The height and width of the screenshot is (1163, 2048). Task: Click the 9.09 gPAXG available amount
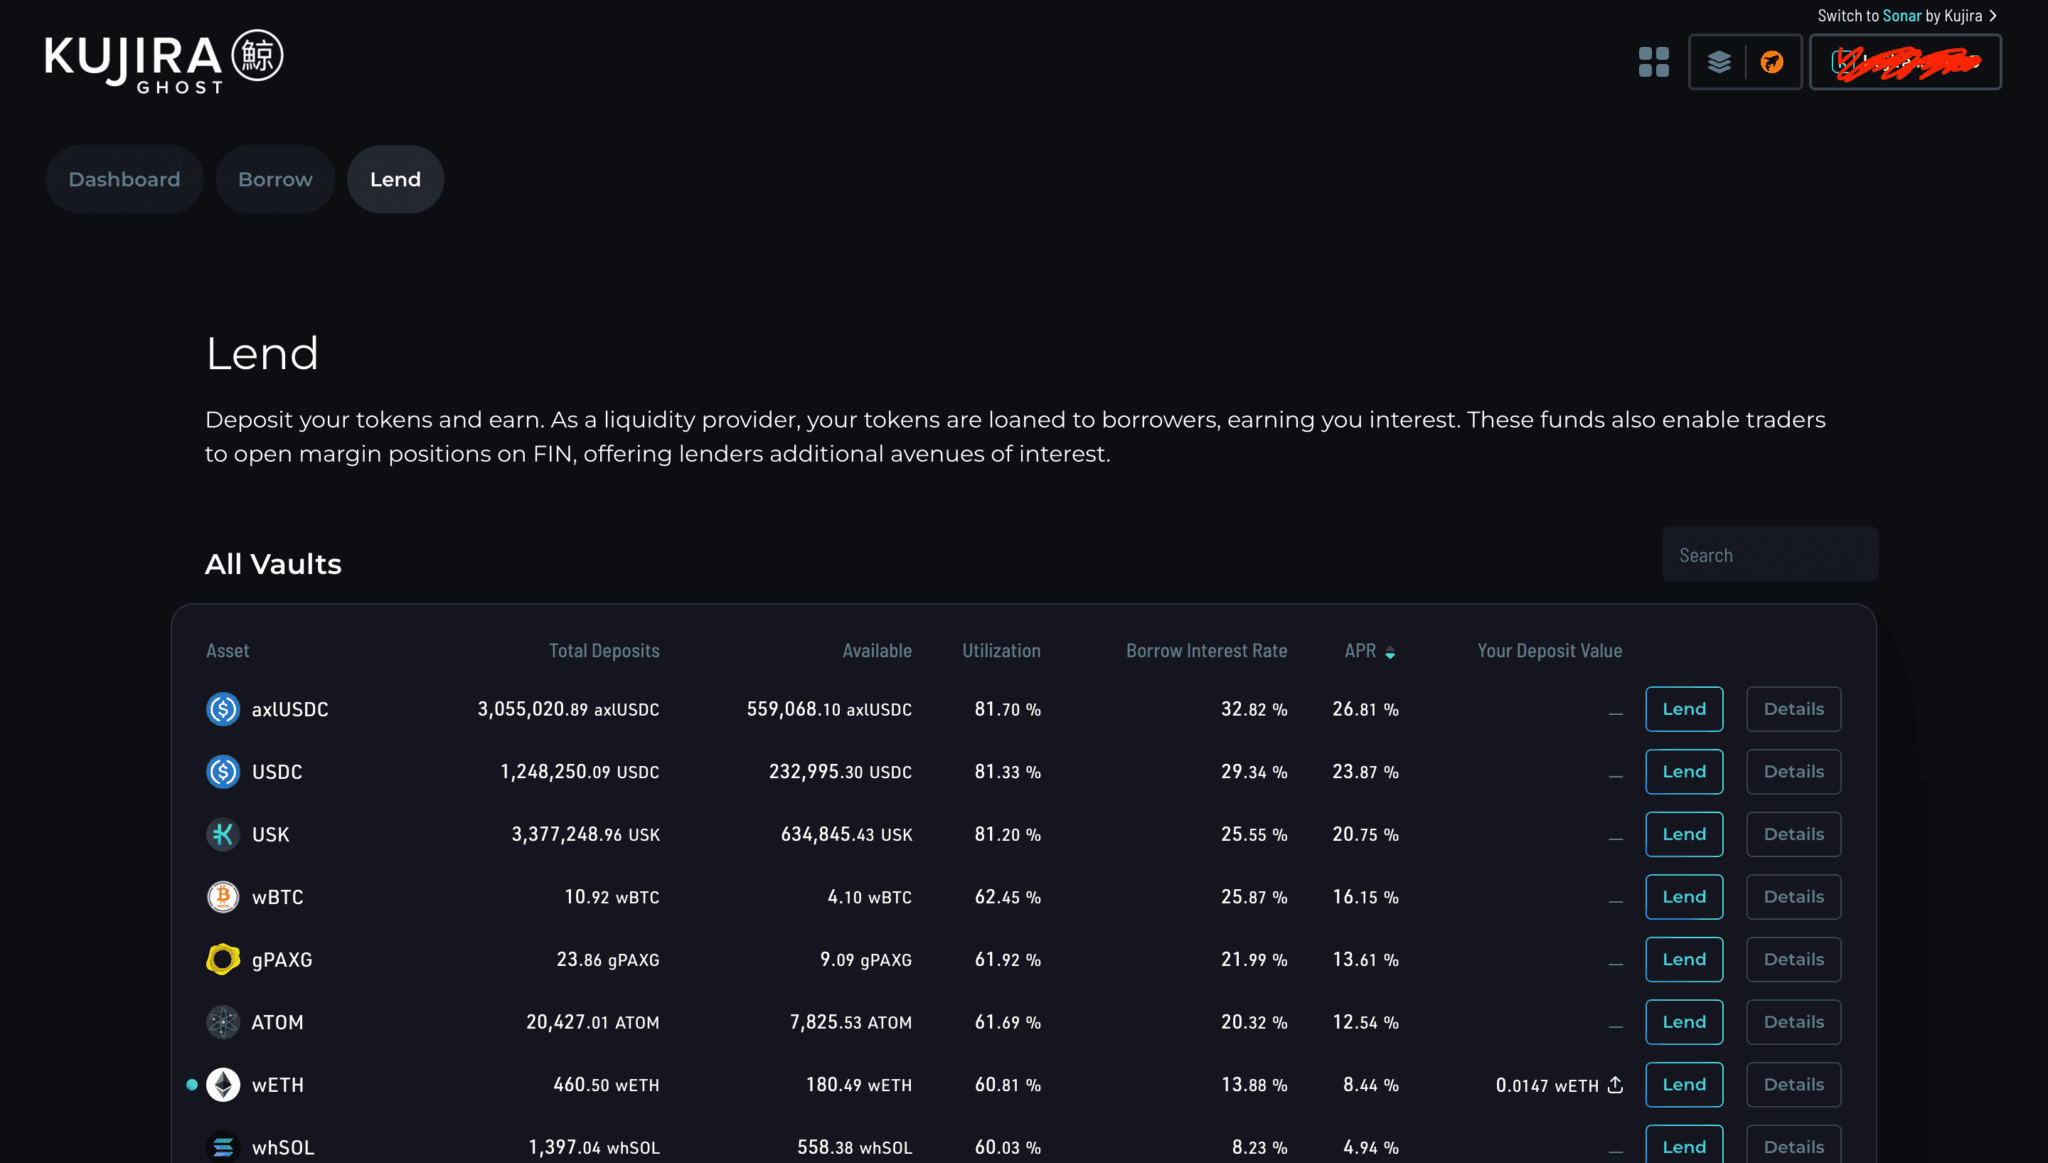(x=866, y=959)
